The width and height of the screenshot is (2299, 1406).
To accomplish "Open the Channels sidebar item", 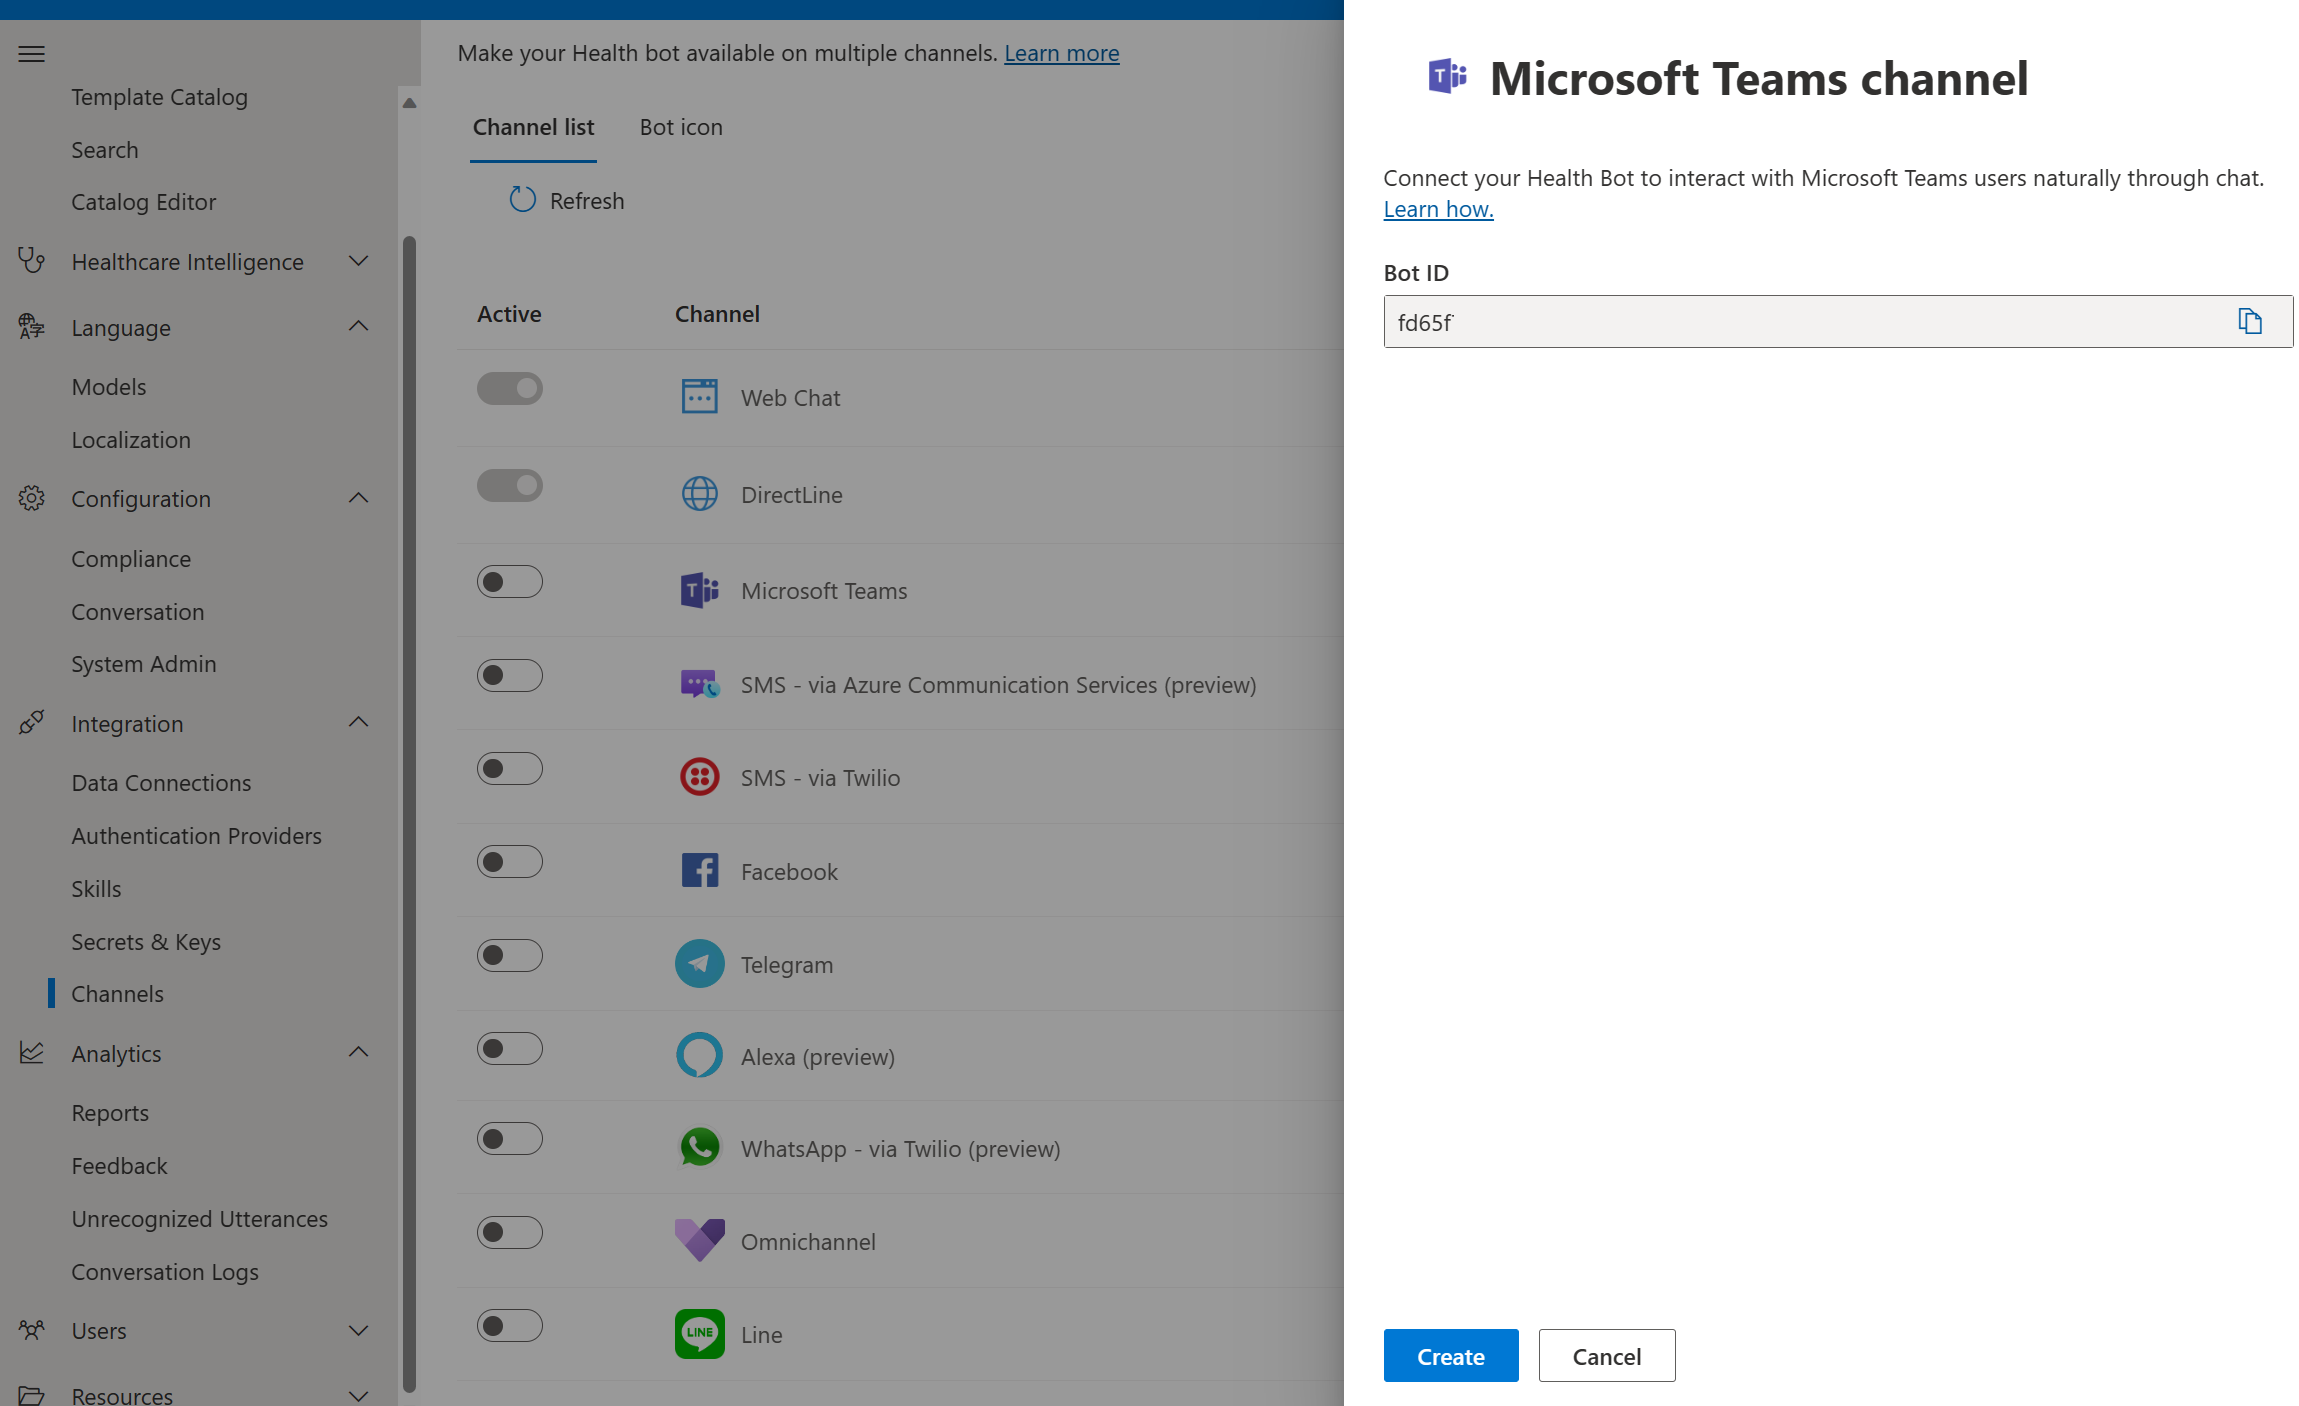I will tap(118, 994).
